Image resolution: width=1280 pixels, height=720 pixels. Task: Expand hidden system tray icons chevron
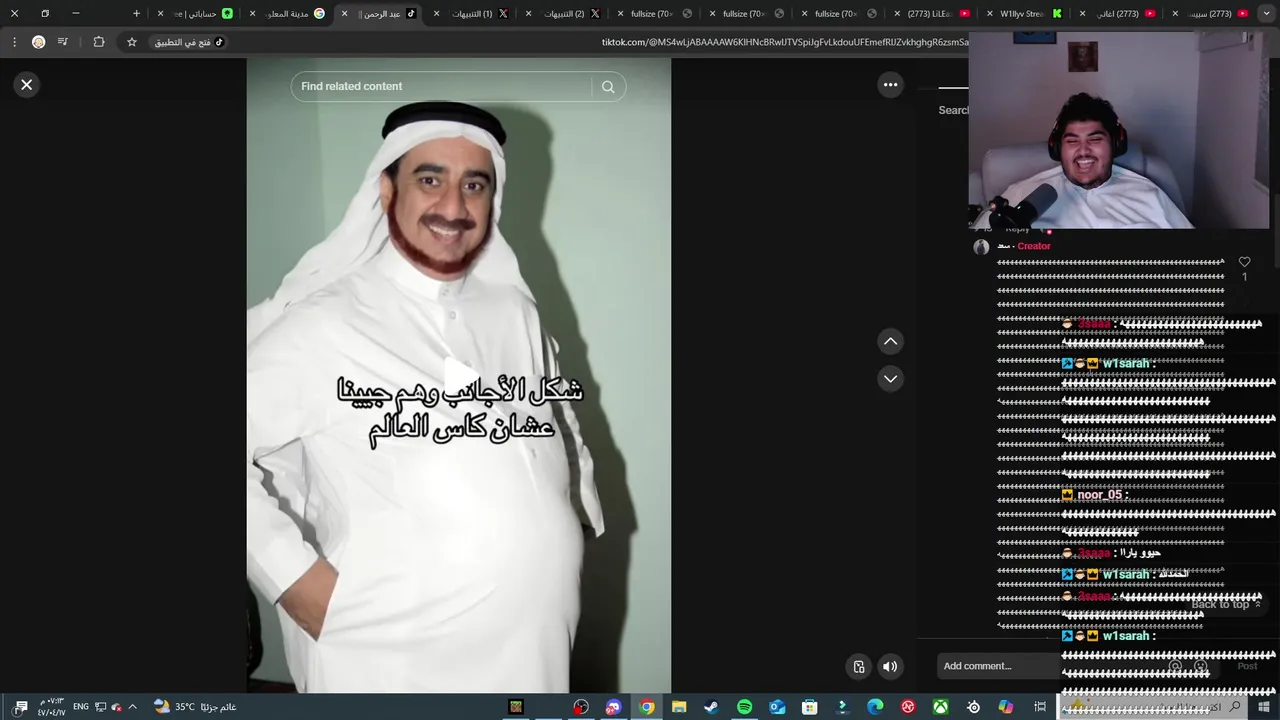click(x=132, y=707)
